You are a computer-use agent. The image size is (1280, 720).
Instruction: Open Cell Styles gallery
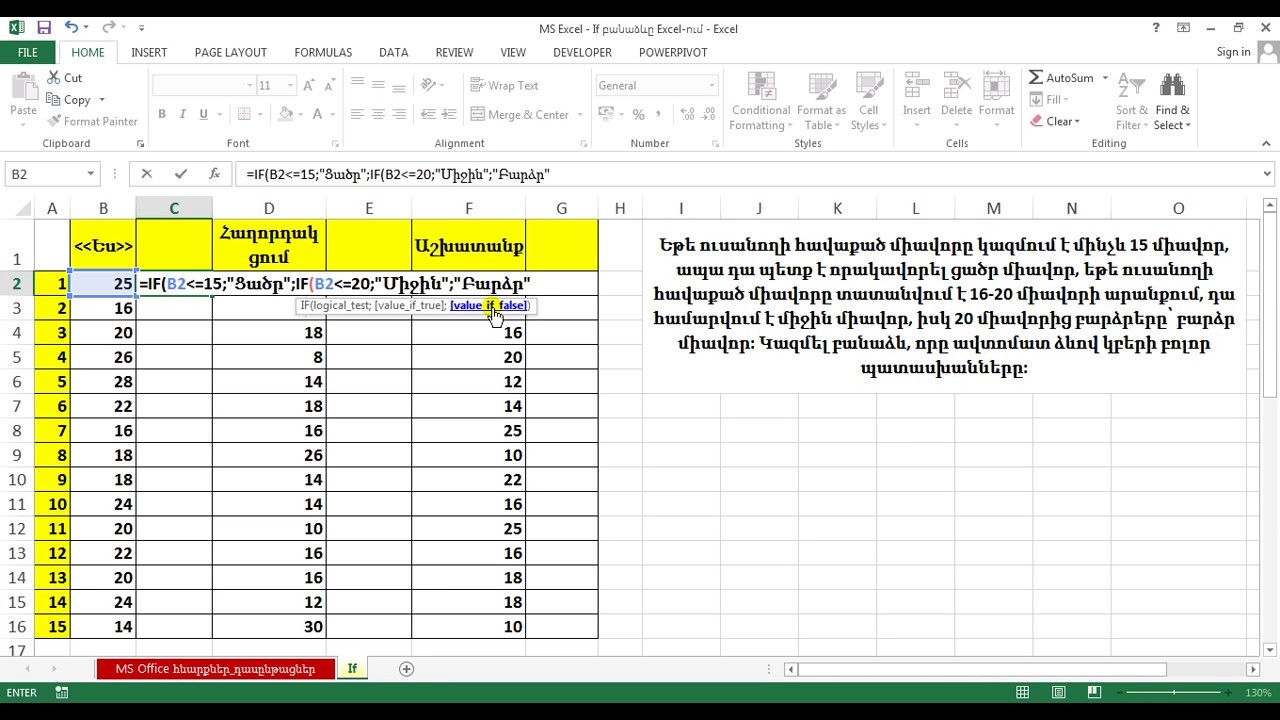click(x=869, y=101)
